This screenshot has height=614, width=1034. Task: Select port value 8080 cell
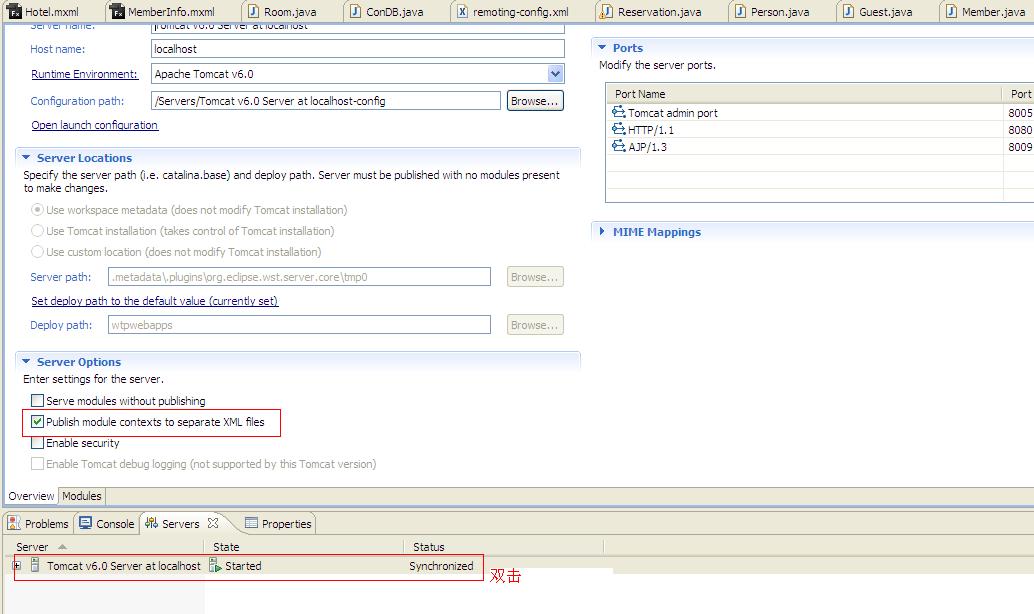(1019, 130)
